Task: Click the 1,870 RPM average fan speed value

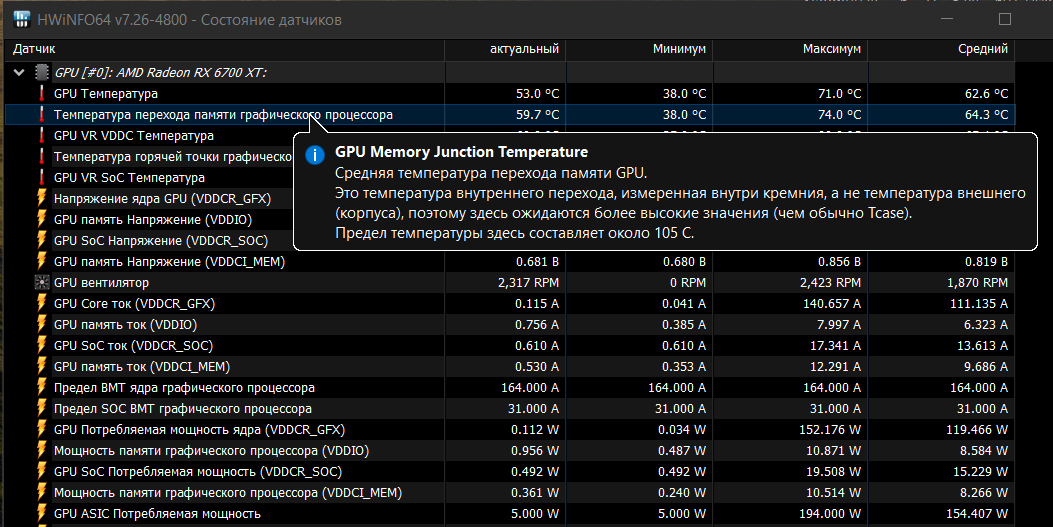Action: pyautogui.click(x=978, y=283)
